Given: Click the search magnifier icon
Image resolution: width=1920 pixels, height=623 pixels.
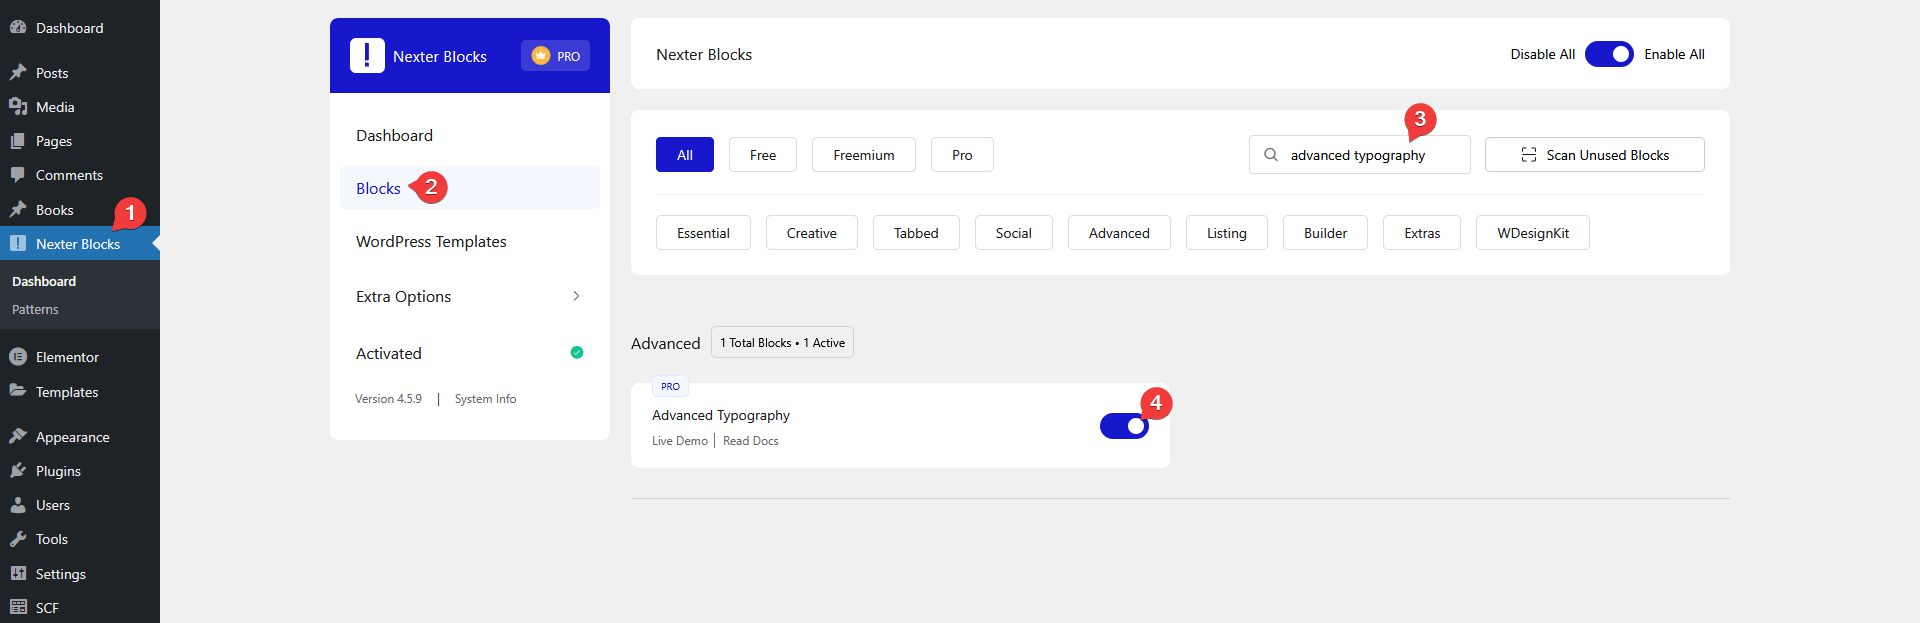Looking at the screenshot, I should click(1271, 155).
